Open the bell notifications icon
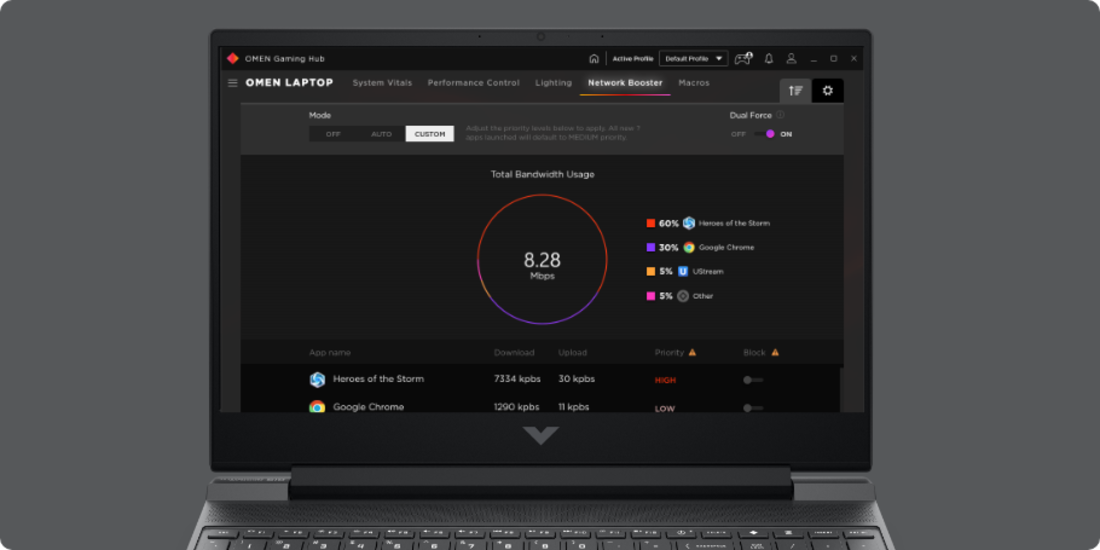The width and height of the screenshot is (1100, 550). (768, 59)
